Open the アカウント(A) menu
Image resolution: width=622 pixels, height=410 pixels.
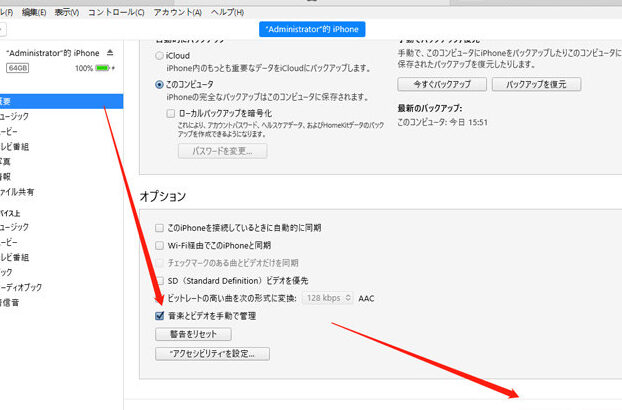(178, 12)
